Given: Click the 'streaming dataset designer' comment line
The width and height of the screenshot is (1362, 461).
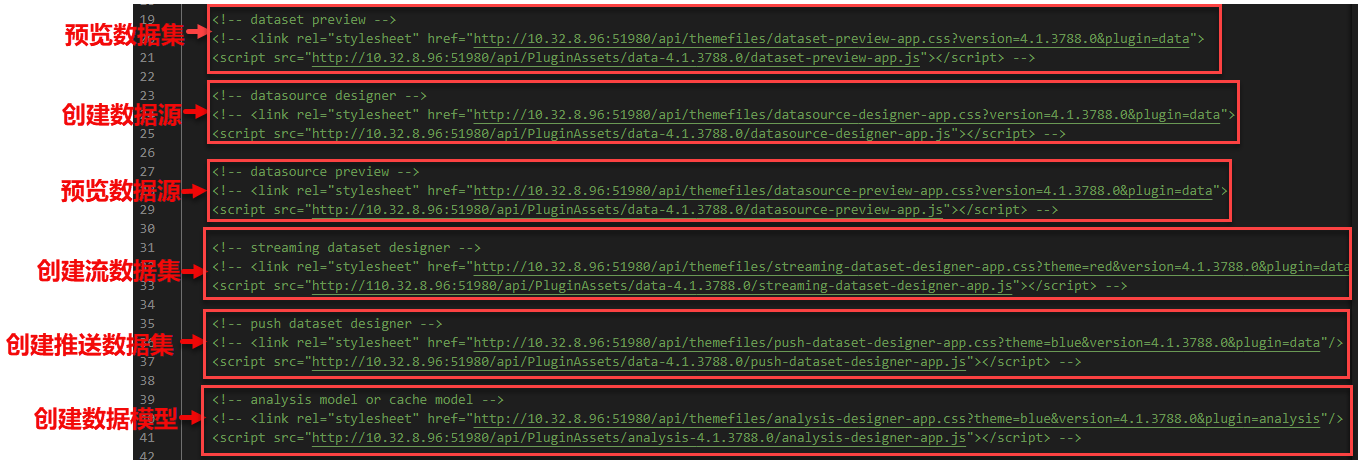Looking at the screenshot, I should coord(347,248).
